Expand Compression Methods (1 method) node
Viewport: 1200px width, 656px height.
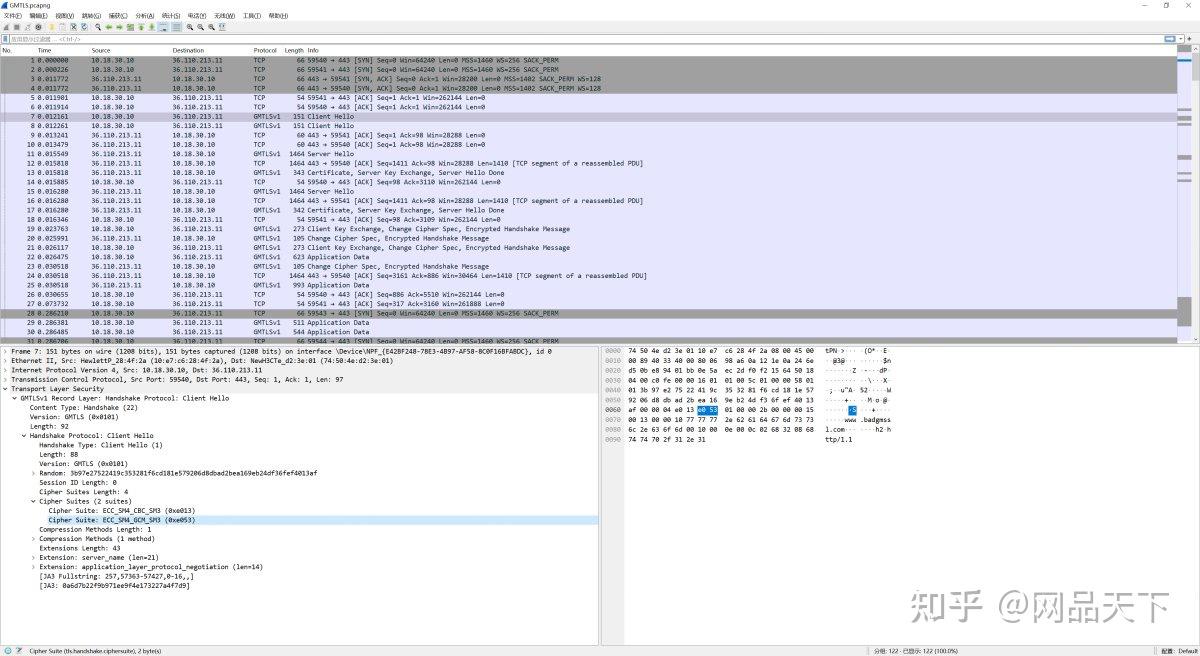[x=34, y=539]
